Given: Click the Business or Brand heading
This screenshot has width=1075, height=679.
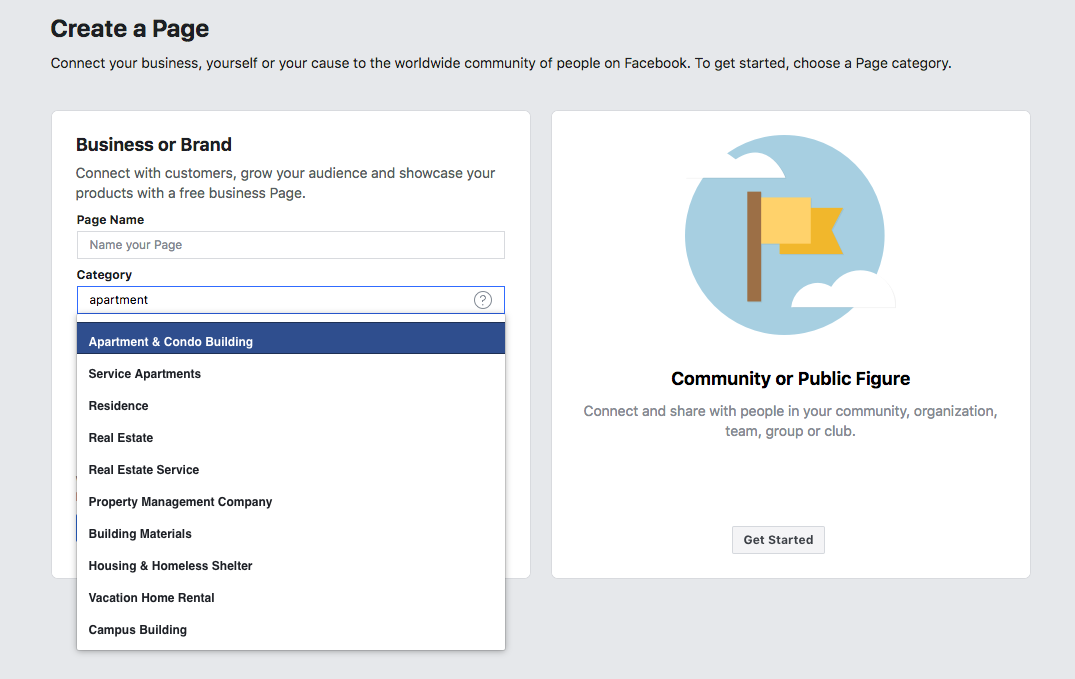Looking at the screenshot, I should point(154,145).
